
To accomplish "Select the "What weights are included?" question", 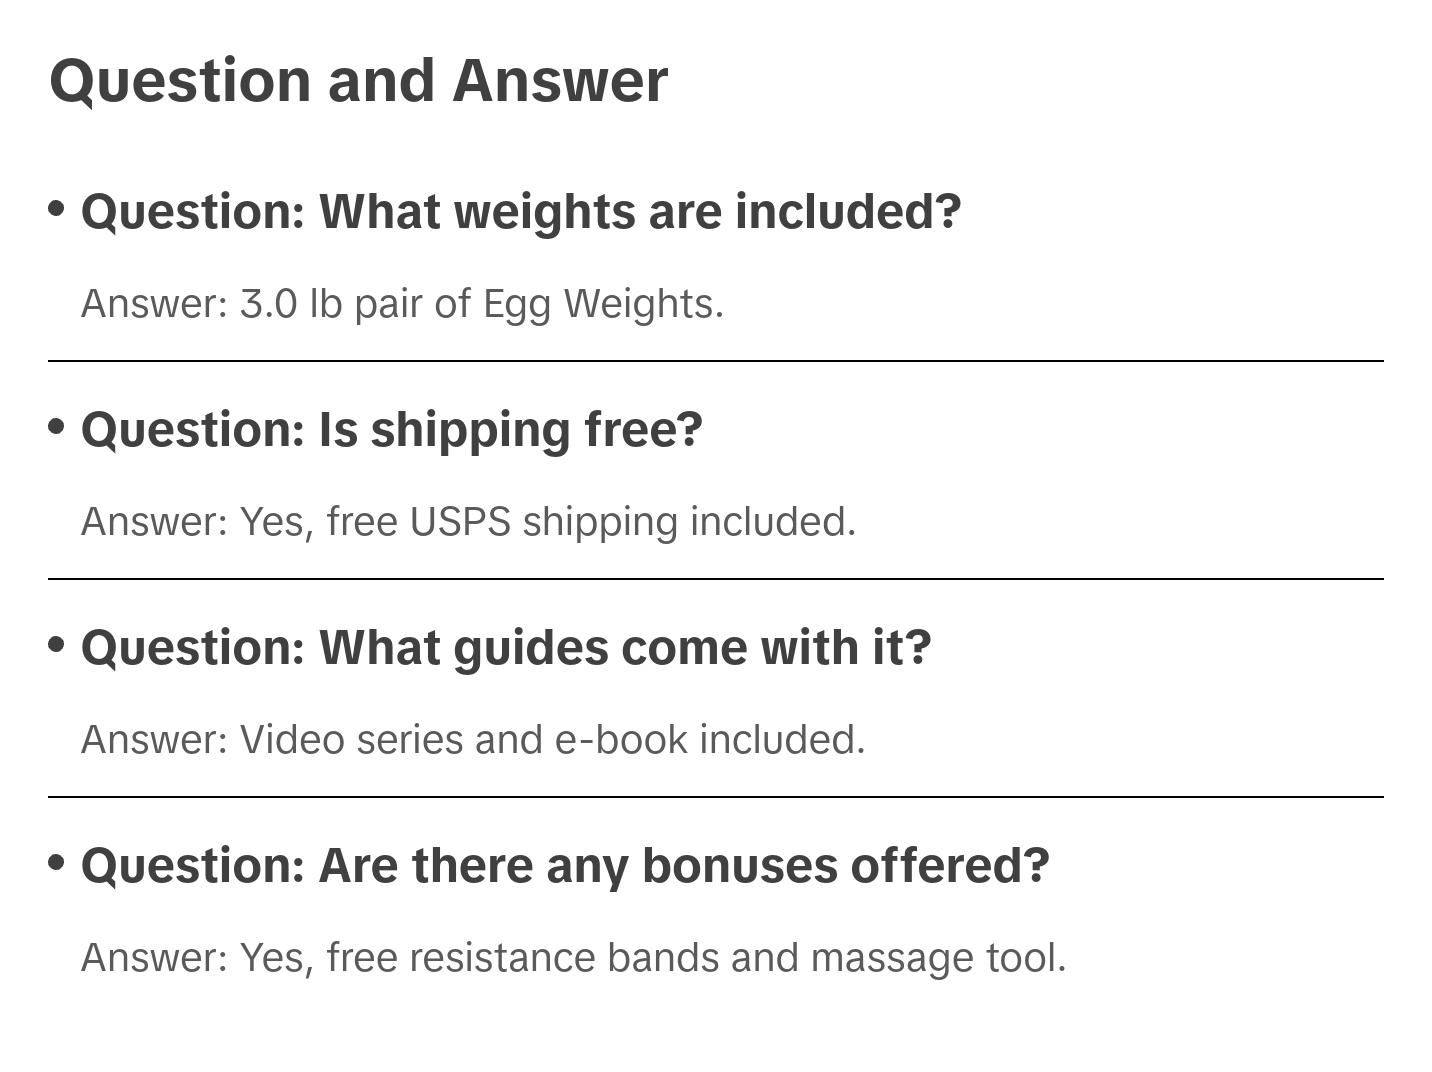I will tap(520, 212).
